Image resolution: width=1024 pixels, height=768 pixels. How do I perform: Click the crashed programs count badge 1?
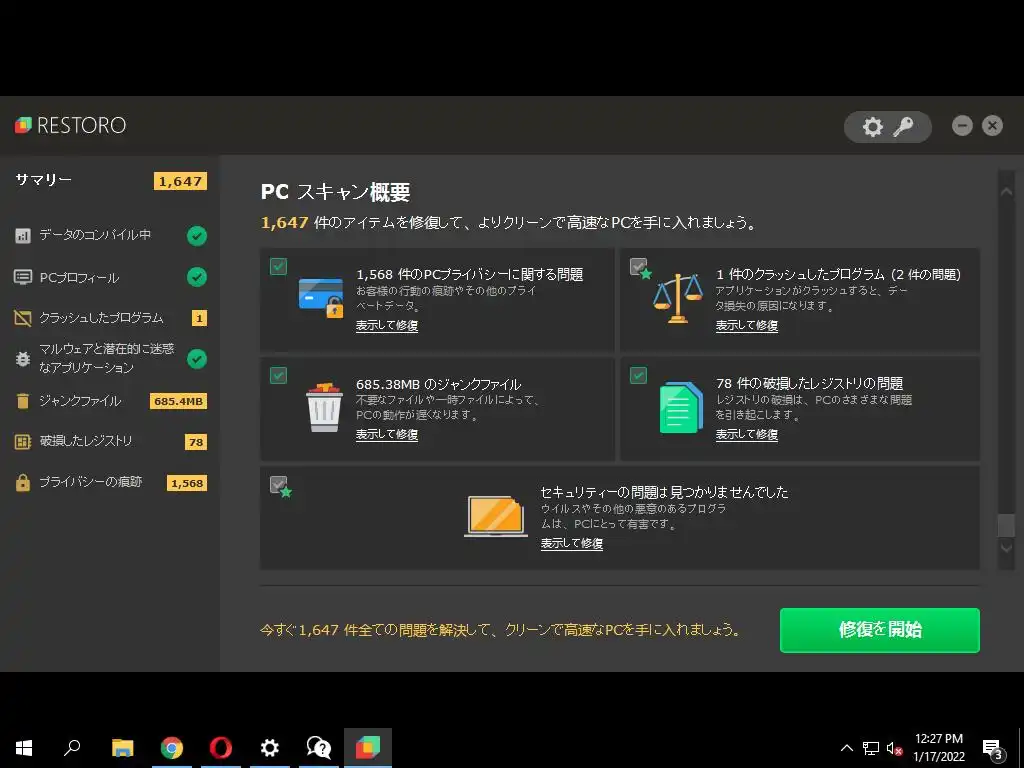[199, 318]
